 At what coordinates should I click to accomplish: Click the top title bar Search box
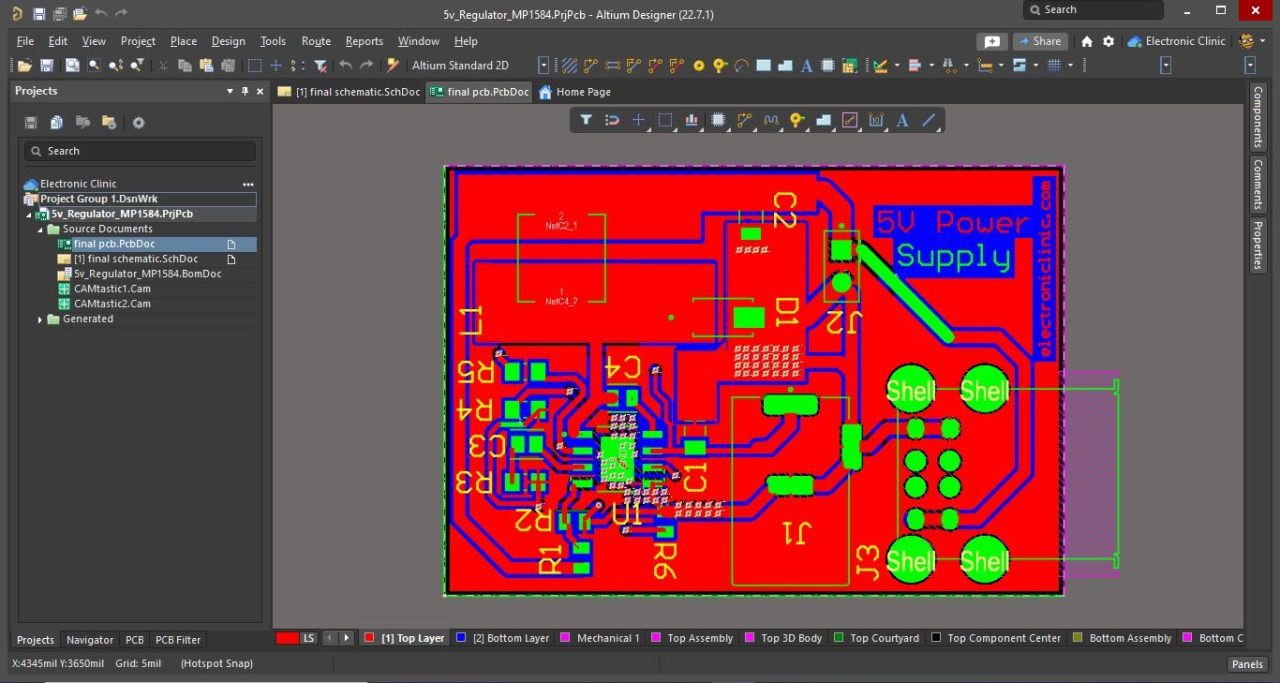(1093, 10)
